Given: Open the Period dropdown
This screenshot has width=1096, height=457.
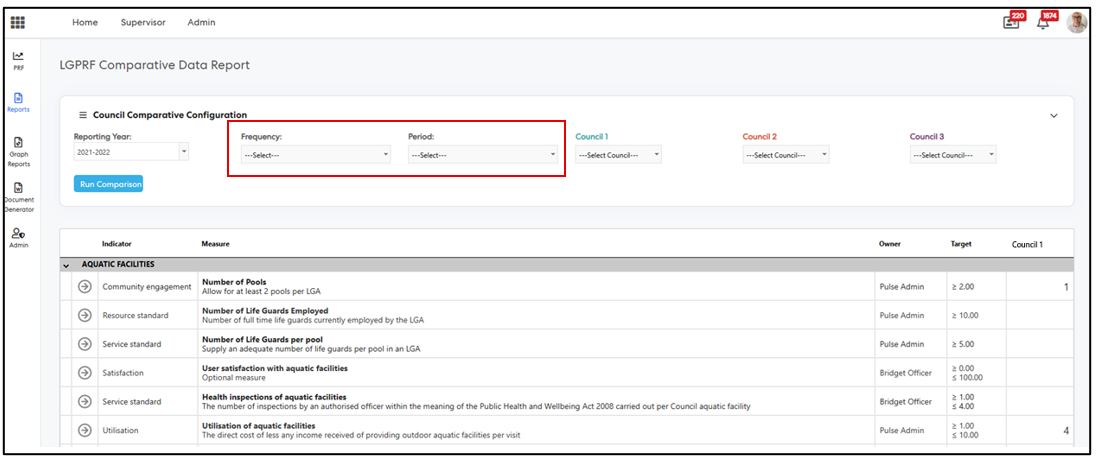Looking at the screenshot, I should click(x=483, y=155).
